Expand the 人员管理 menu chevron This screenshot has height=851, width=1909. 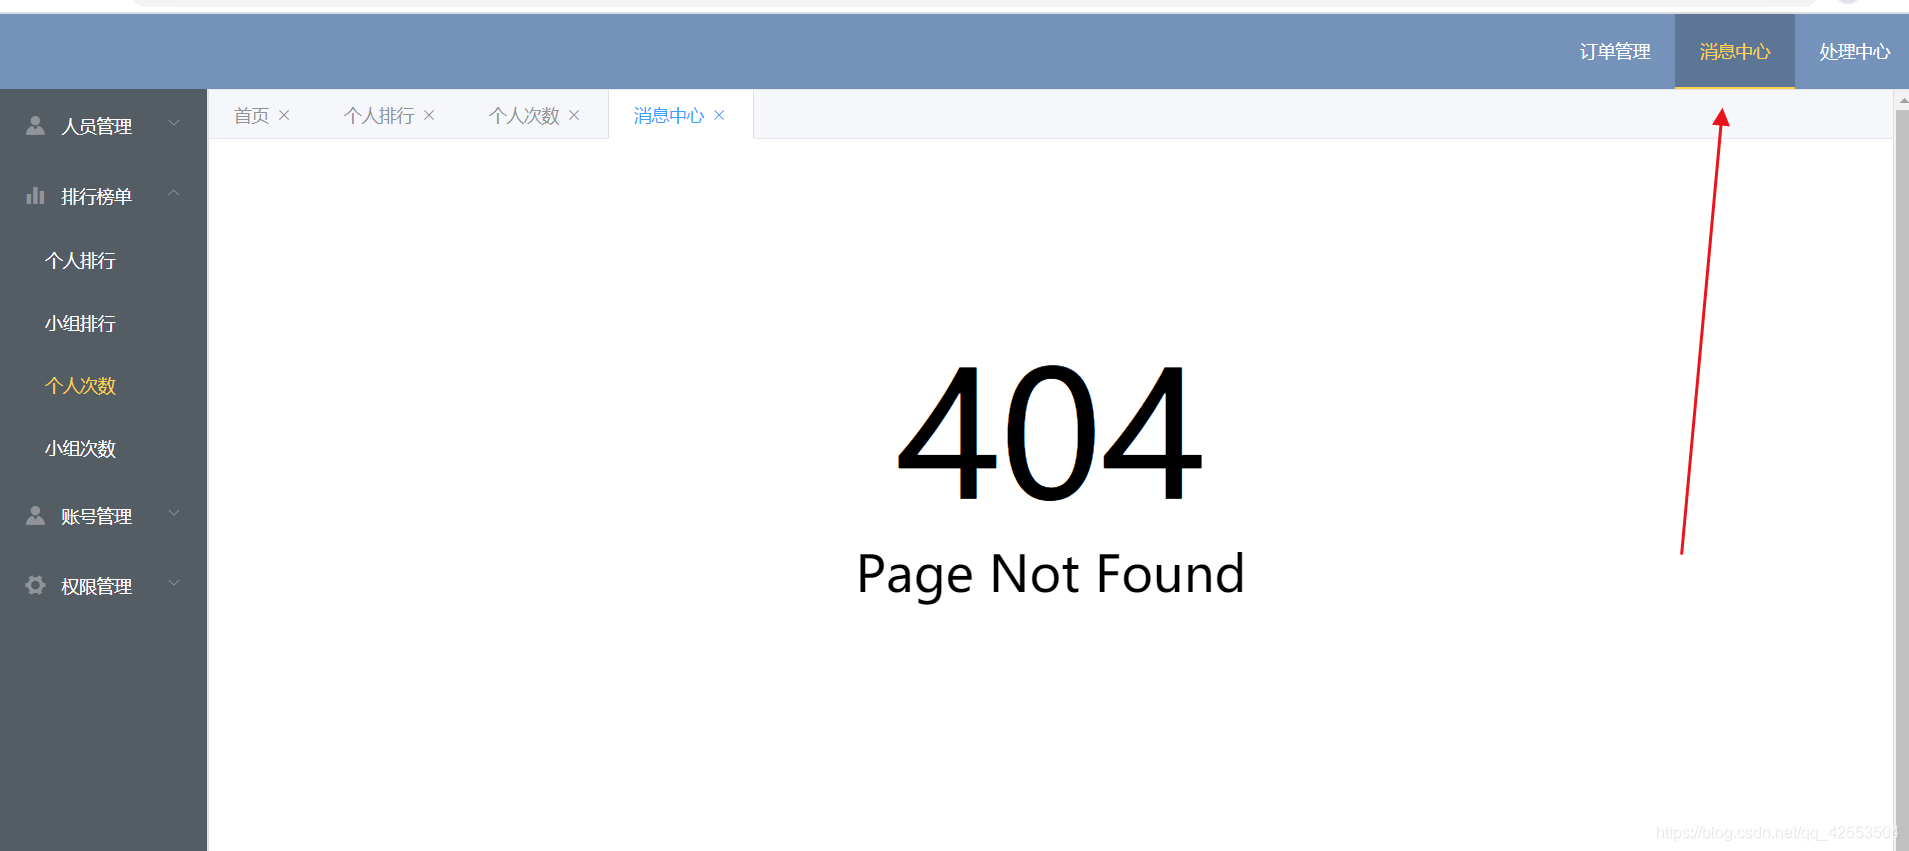pos(174,124)
